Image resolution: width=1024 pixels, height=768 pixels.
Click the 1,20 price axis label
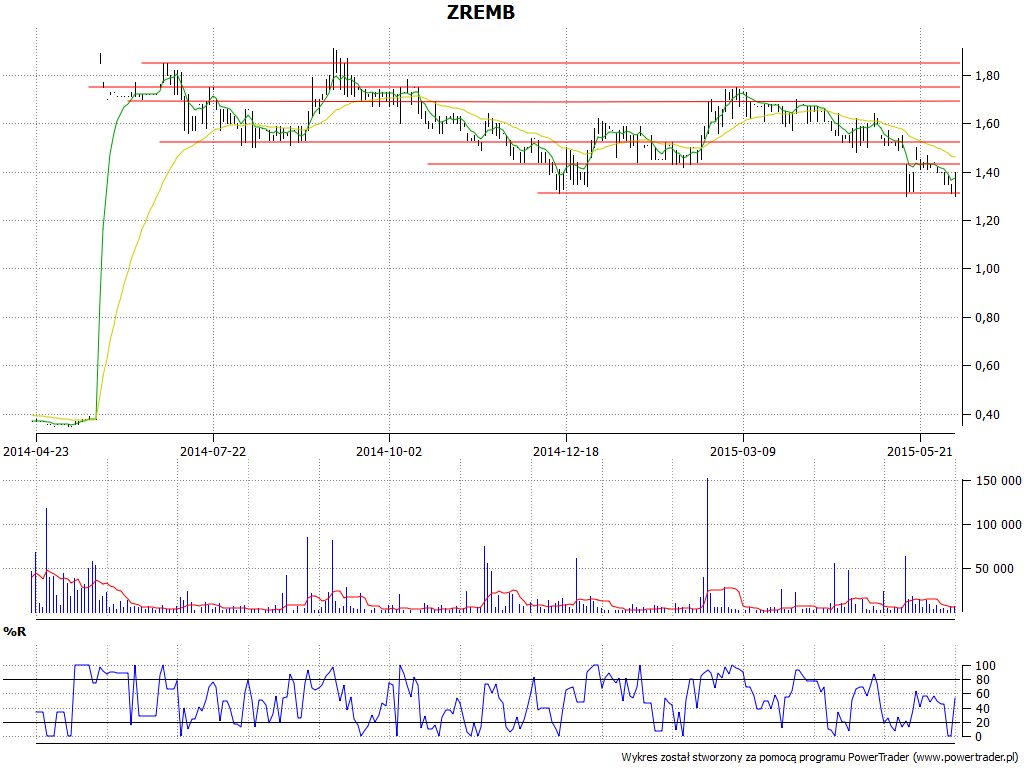tap(987, 221)
